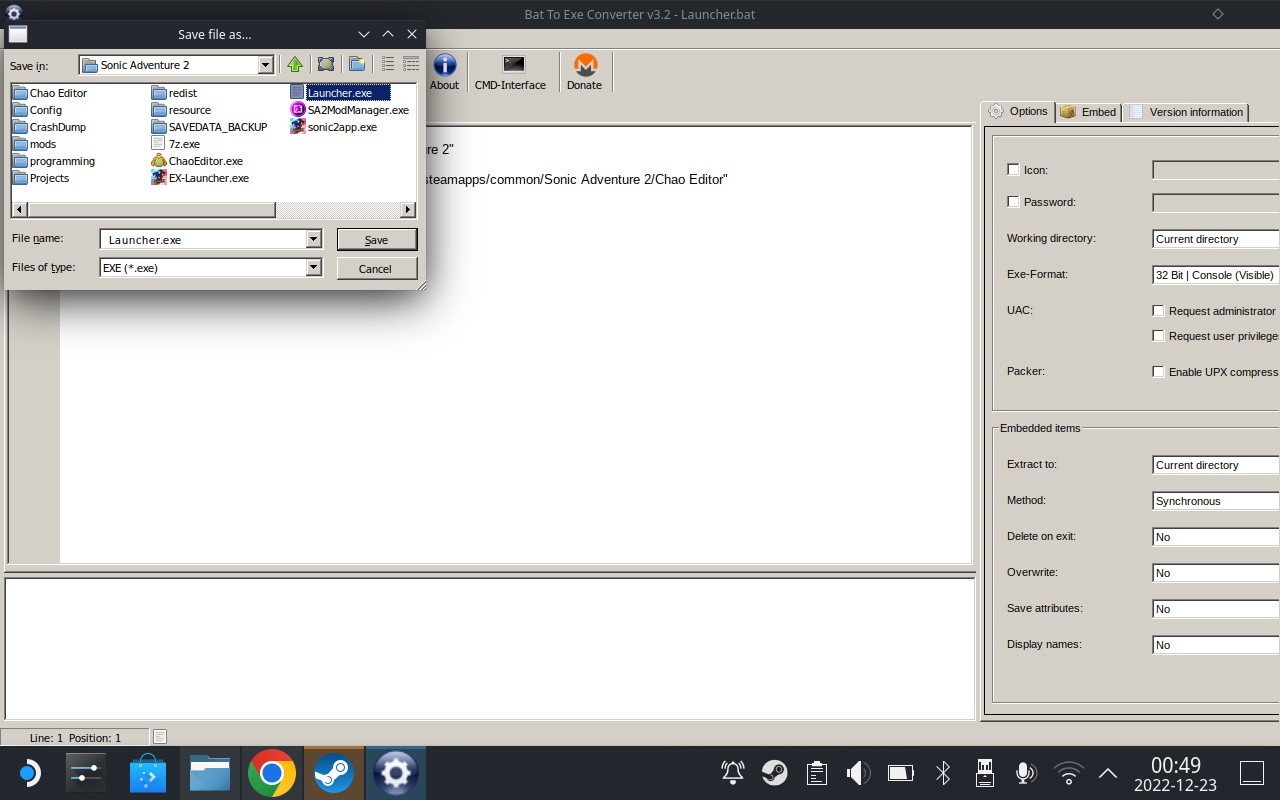The height and width of the screenshot is (800, 1280).
Task: Select the SA2ModManager.exe file
Action: (357, 110)
